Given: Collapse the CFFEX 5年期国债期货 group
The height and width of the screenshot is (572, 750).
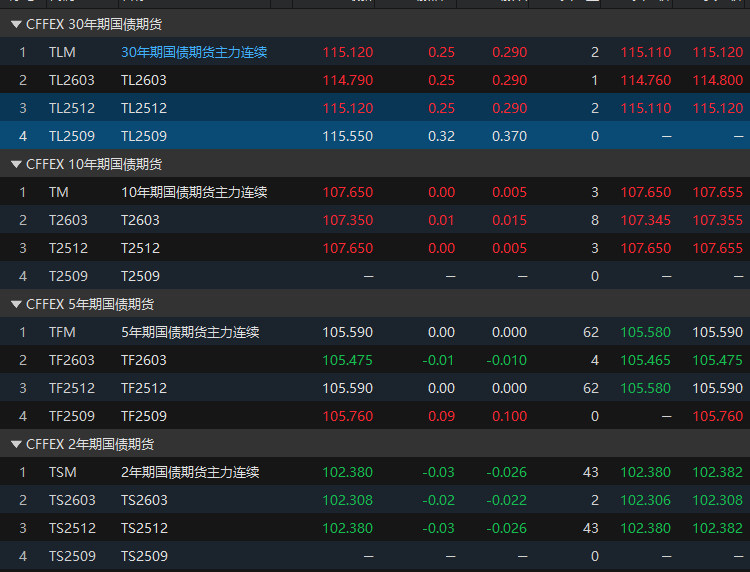Looking at the screenshot, I should (x=16, y=304).
